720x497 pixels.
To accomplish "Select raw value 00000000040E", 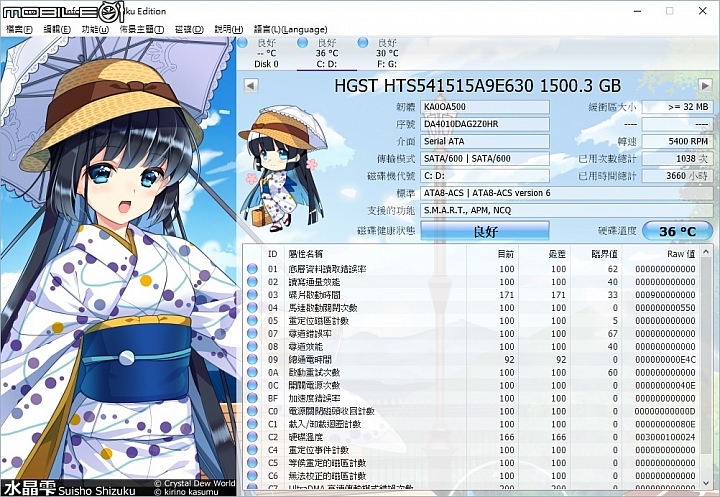I will point(665,385).
